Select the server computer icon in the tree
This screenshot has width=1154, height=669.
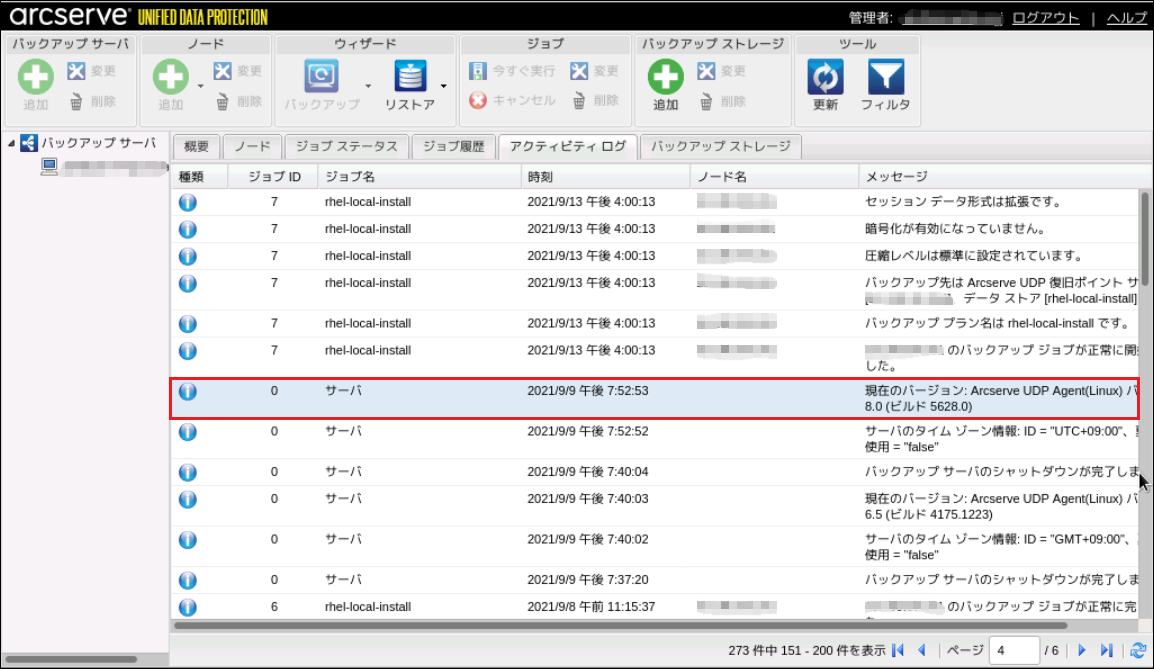point(49,166)
